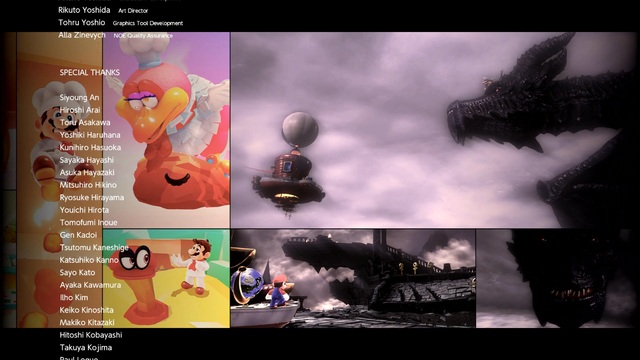
Task: Click the name Siyoung An
Action: coord(79,98)
